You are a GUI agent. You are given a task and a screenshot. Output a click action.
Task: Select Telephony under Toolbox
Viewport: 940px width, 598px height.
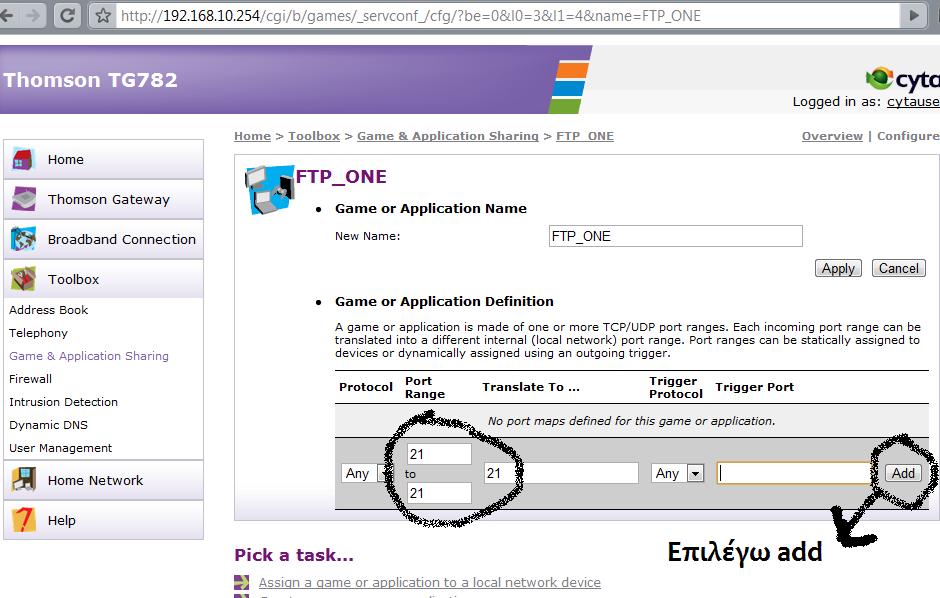tap(38, 333)
